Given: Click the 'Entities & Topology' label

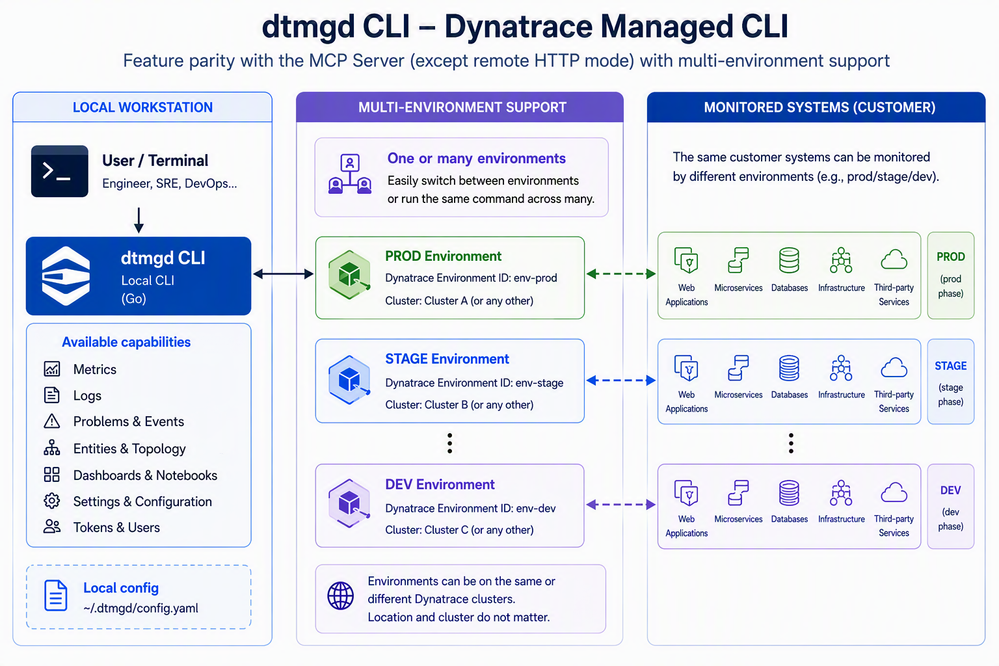Looking at the screenshot, I should pyautogui.click(x=129, y=449).
